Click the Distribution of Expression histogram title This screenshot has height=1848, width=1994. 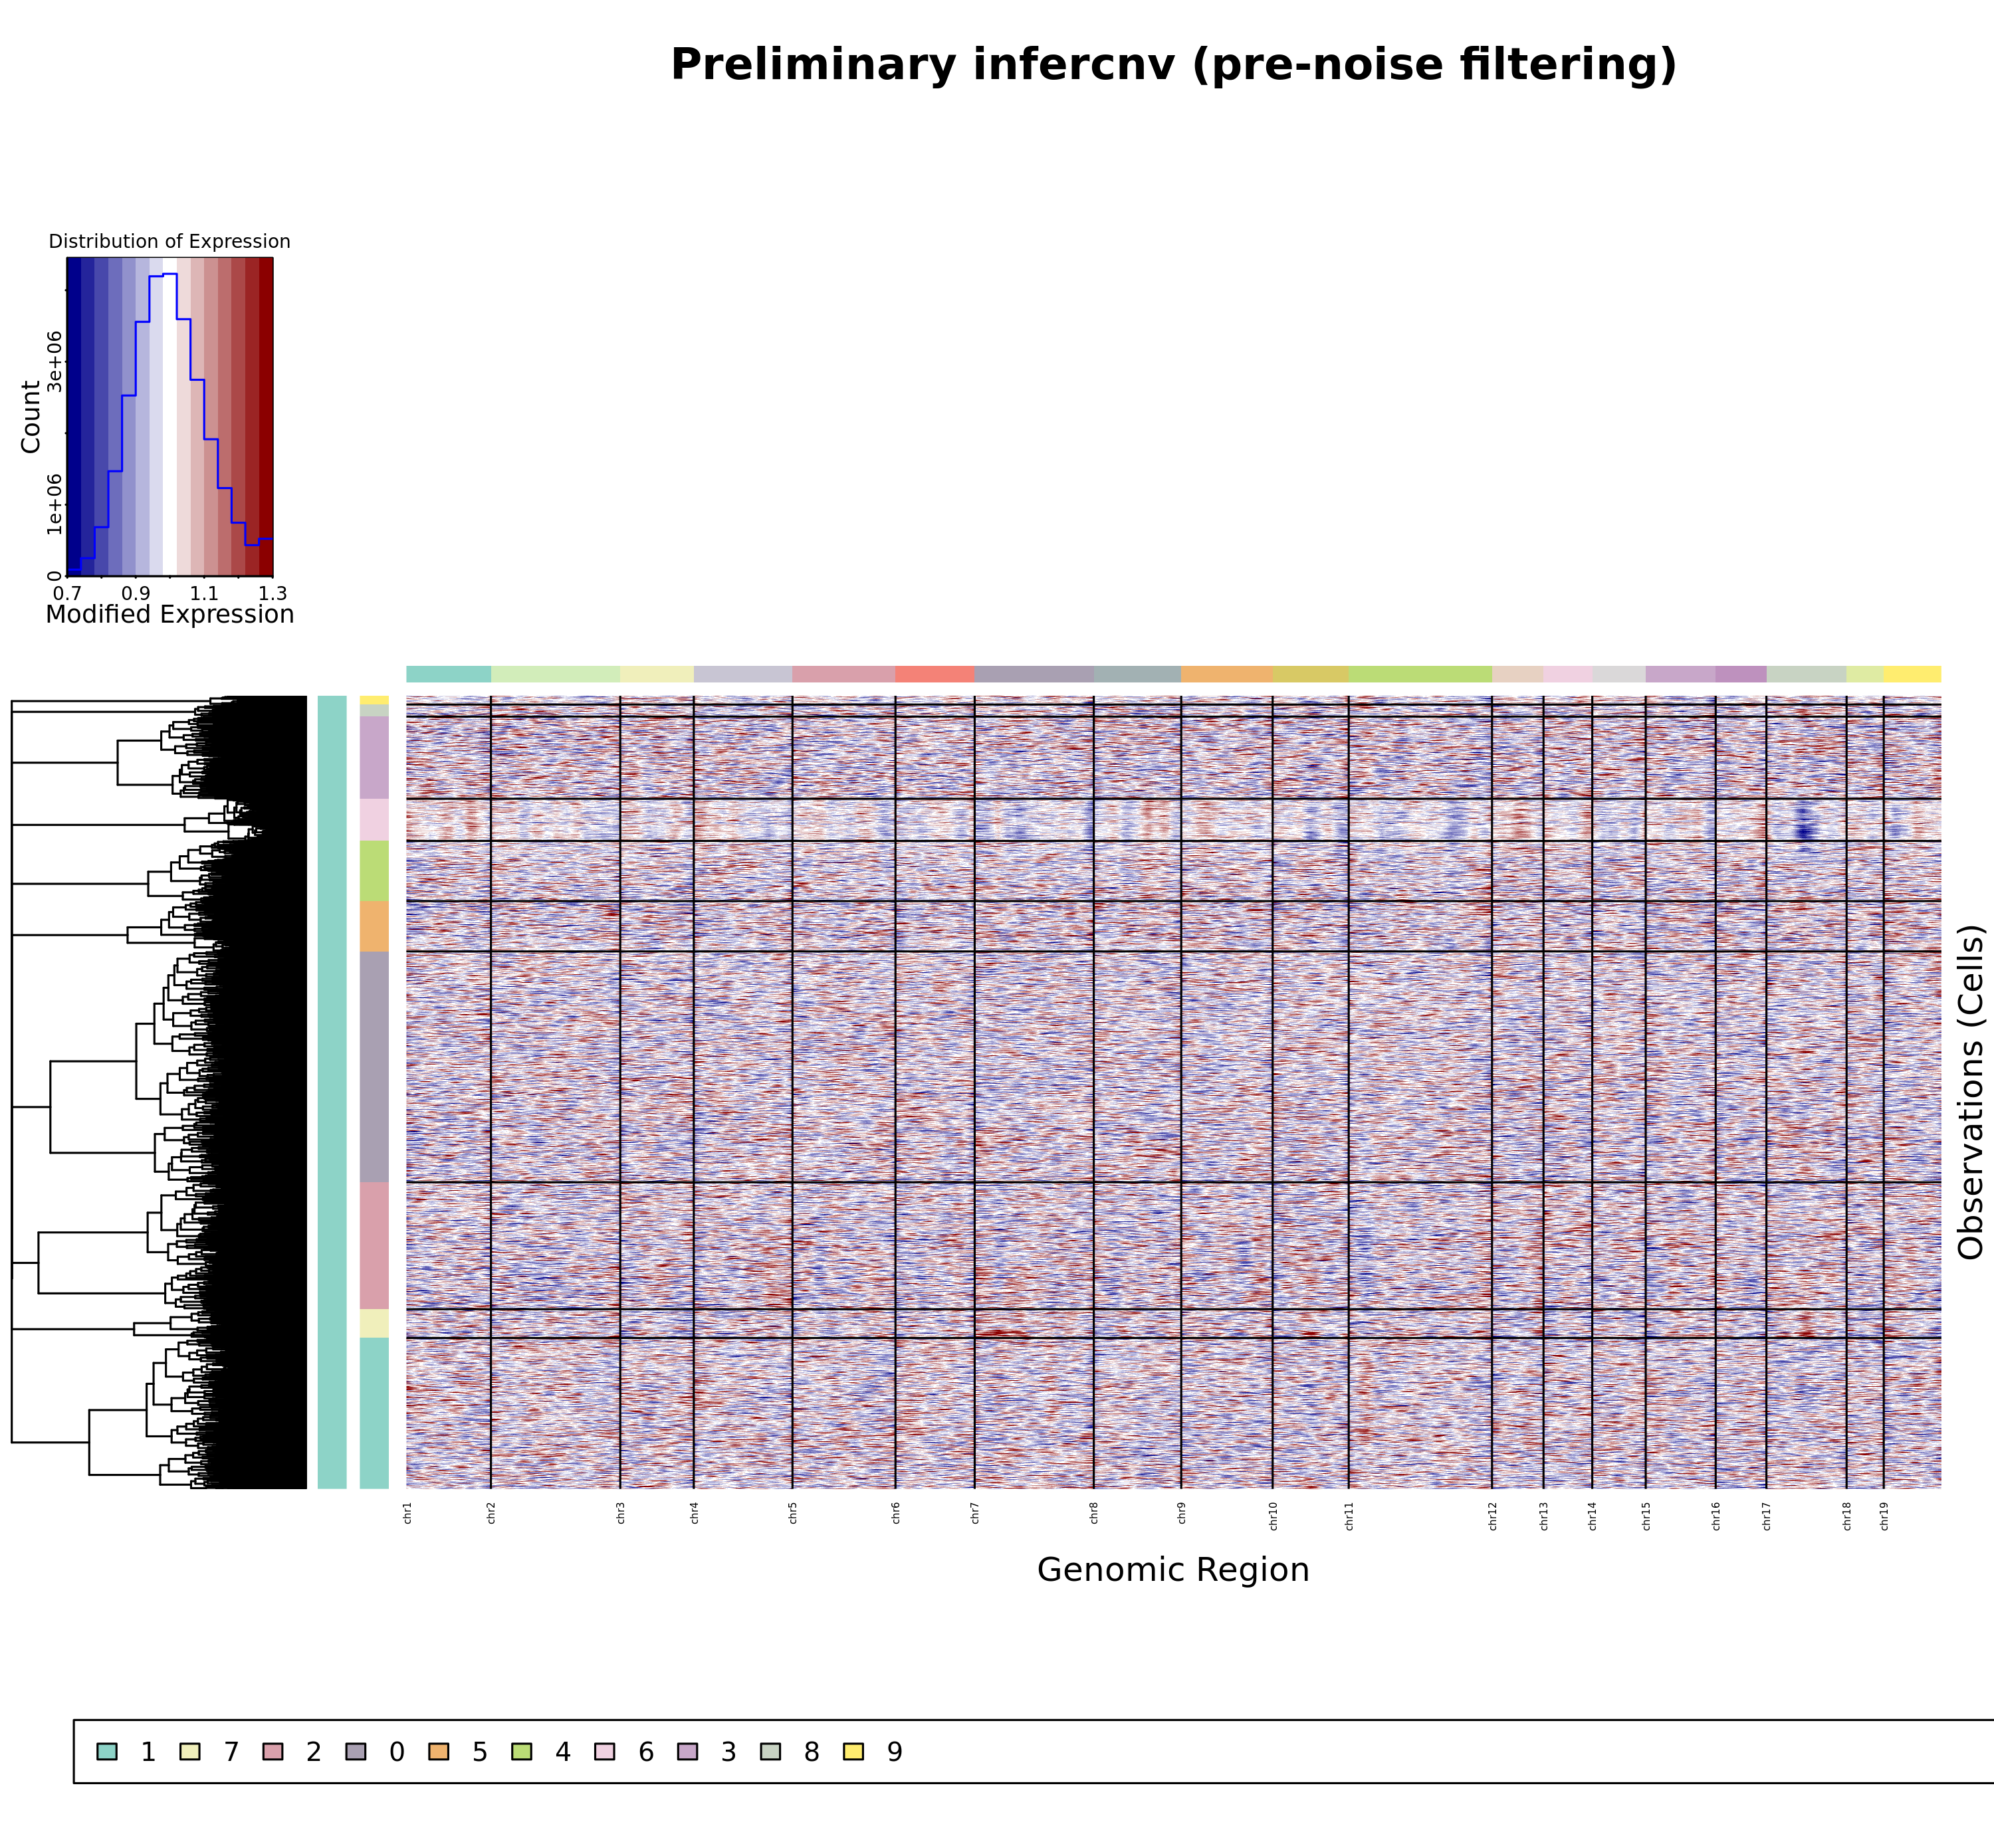169,241
